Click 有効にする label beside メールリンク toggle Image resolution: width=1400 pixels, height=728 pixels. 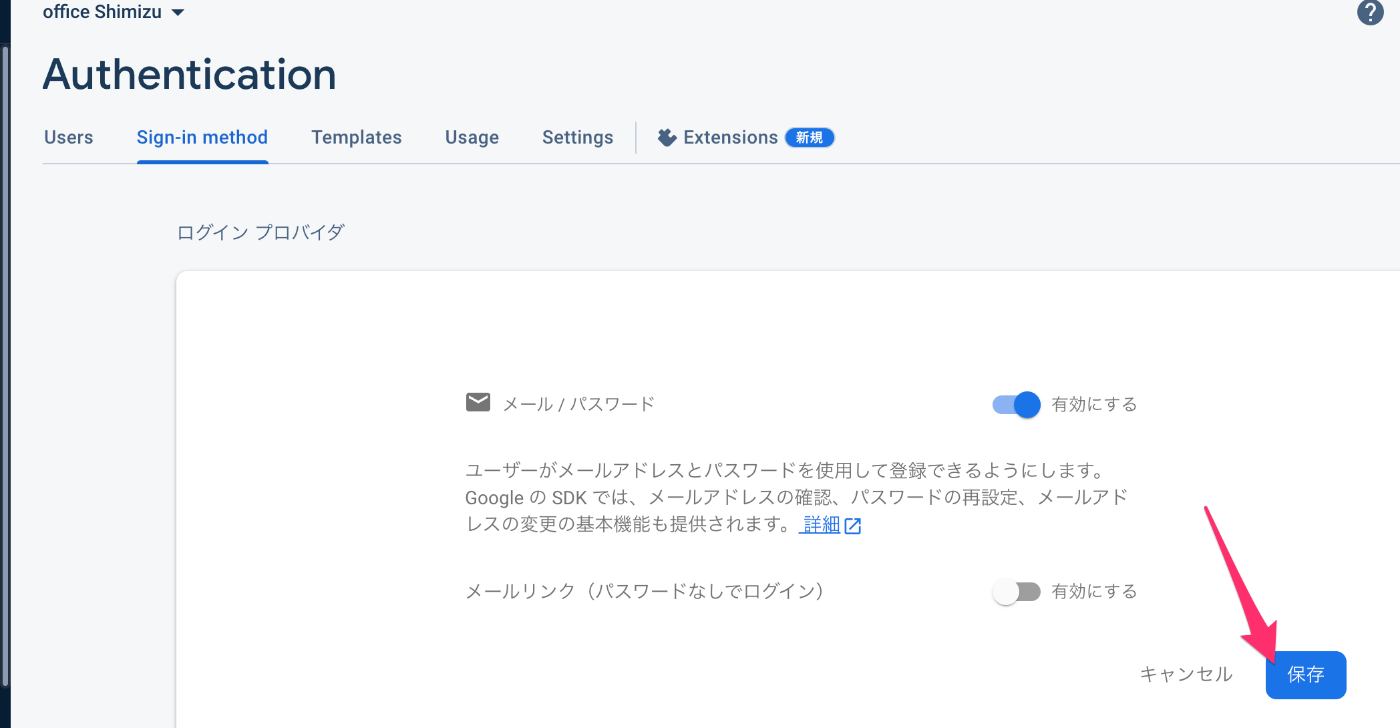point(1094,592)
